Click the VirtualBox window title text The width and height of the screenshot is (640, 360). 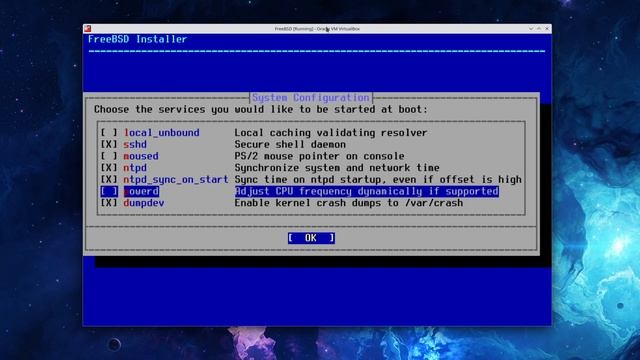[x=317, y=29]
